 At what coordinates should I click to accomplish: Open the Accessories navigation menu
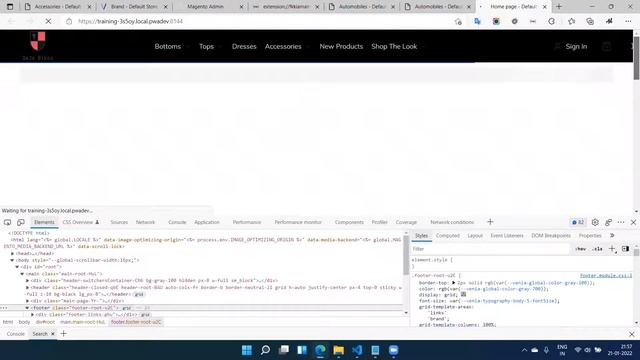[x=283, y=47]
